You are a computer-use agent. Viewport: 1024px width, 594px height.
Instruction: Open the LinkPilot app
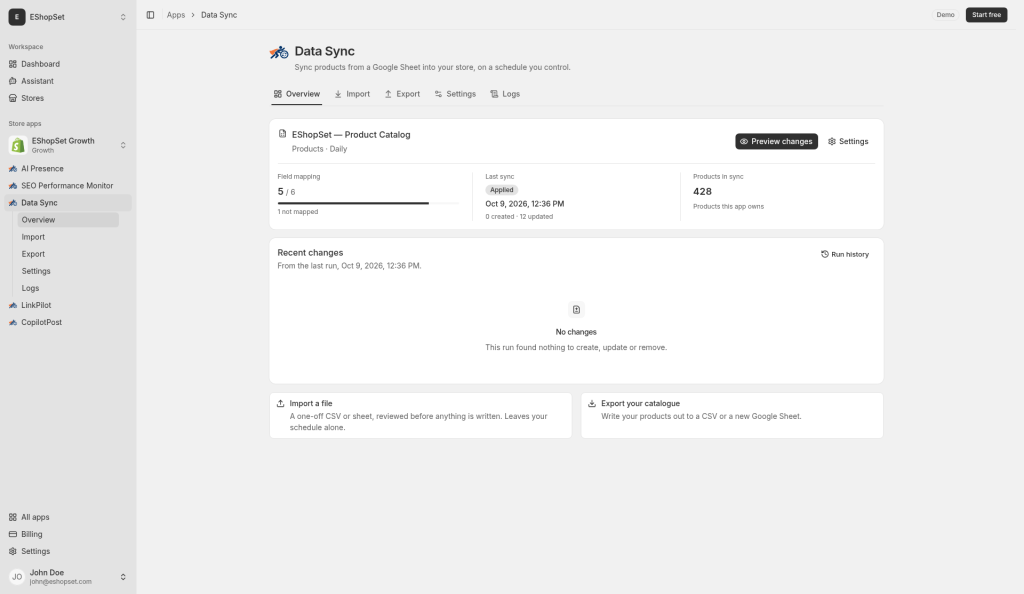pos(68,305)
